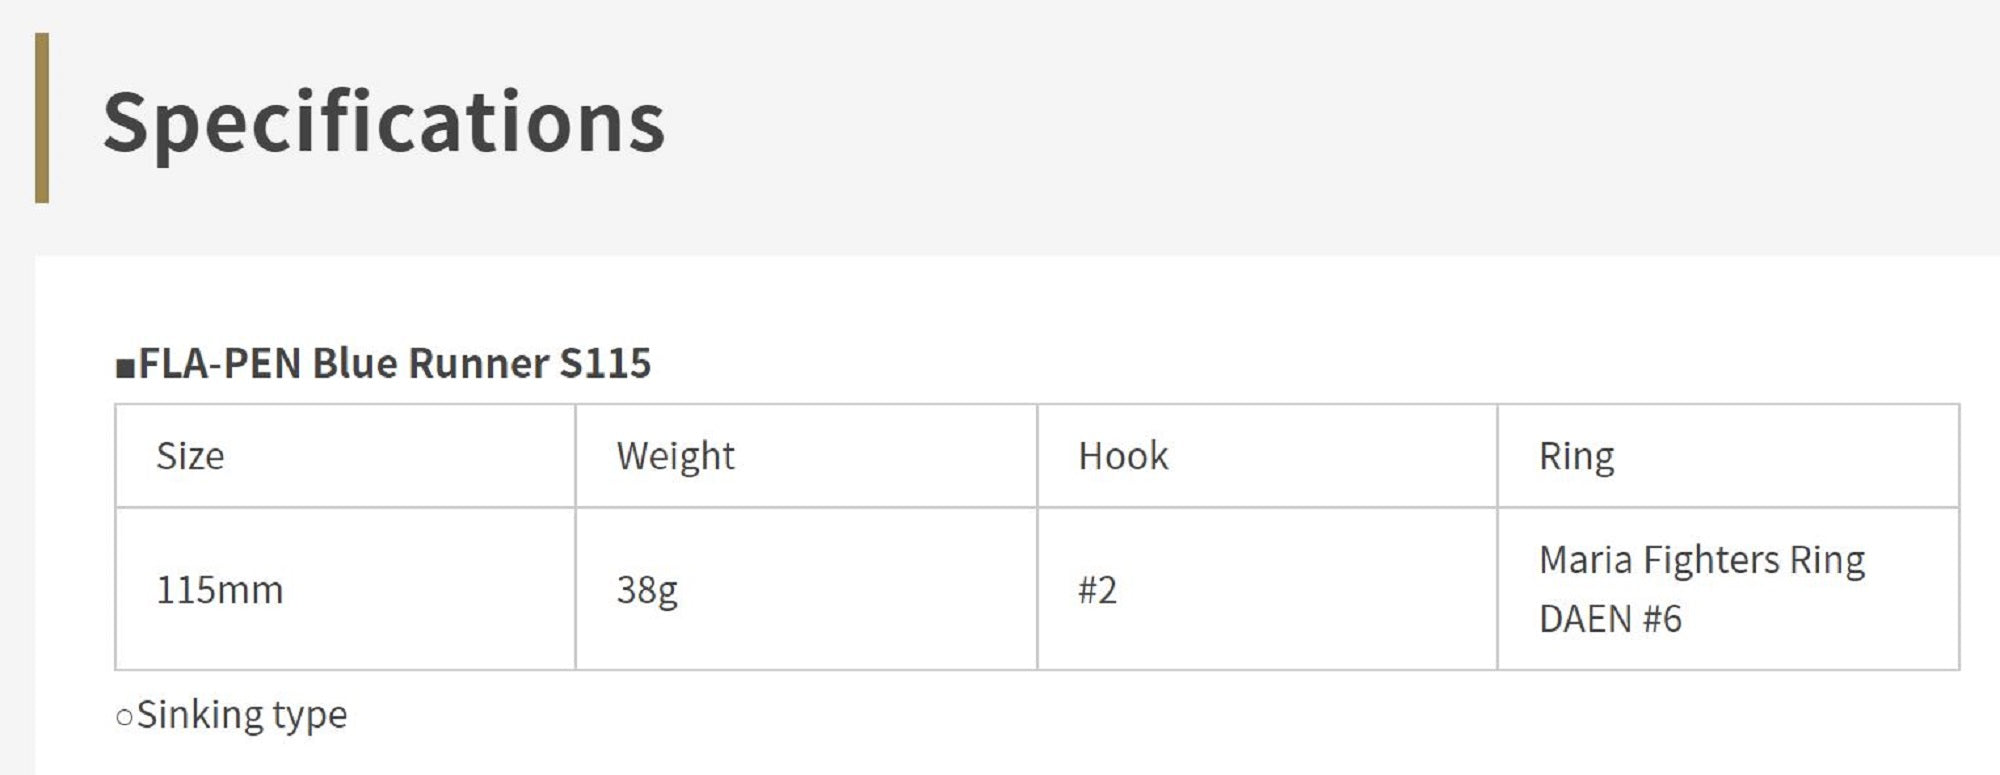This screenshot has width=2000, height=775.
Task: Click the #2 hook value
Action: (1097, 590)
